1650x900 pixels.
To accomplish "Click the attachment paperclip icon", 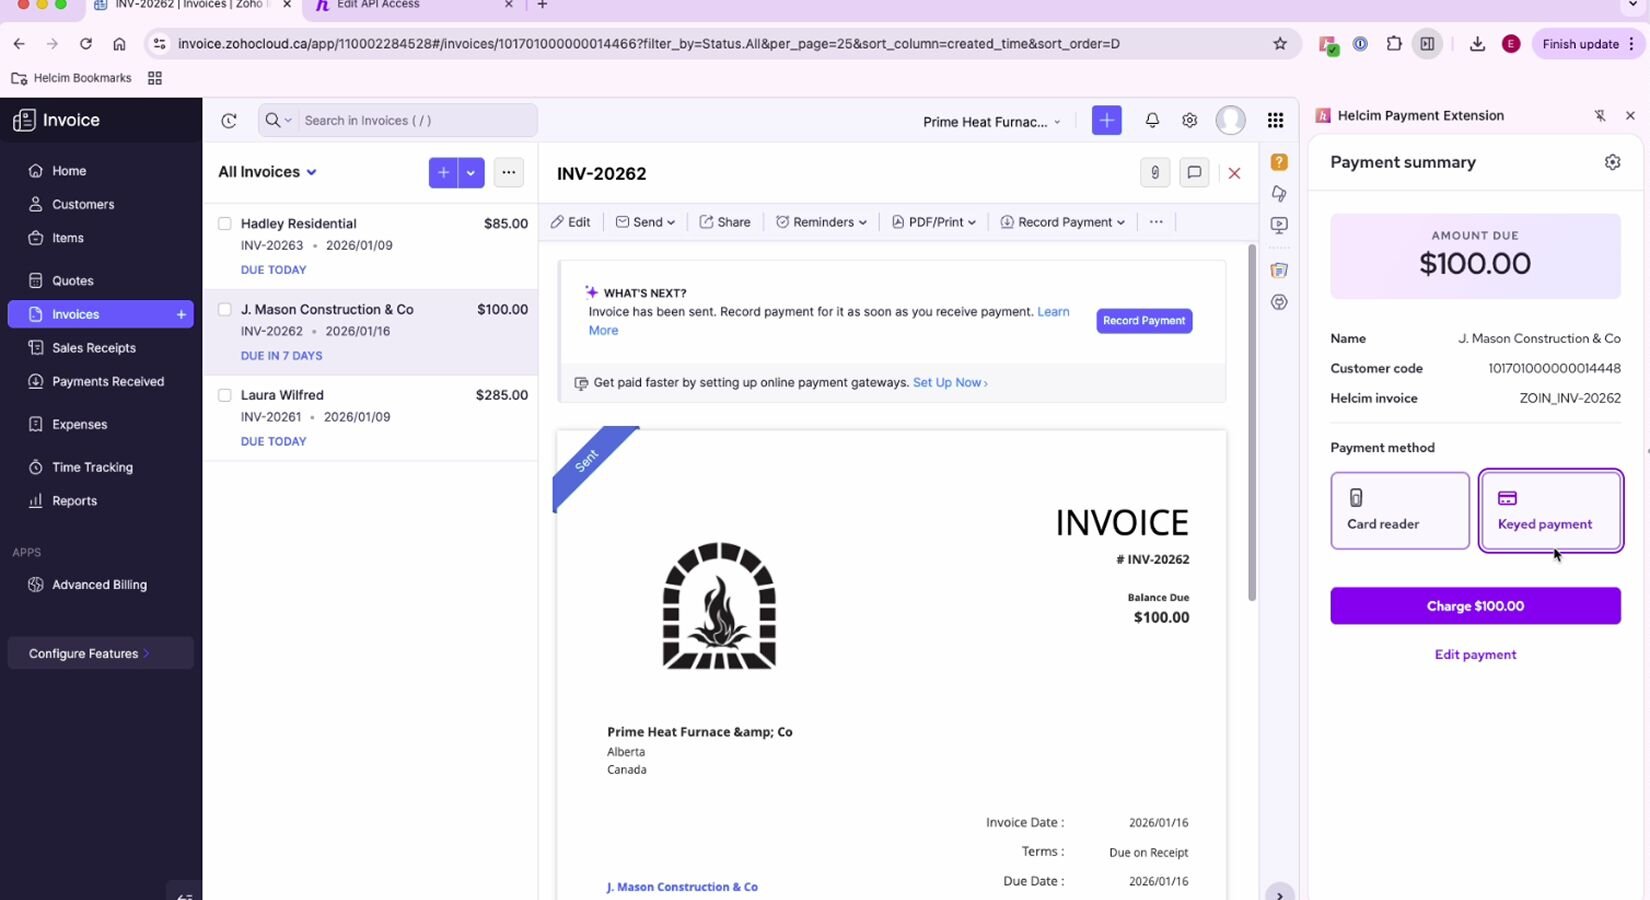I will pyautogui.click(x=1155, y=173).
